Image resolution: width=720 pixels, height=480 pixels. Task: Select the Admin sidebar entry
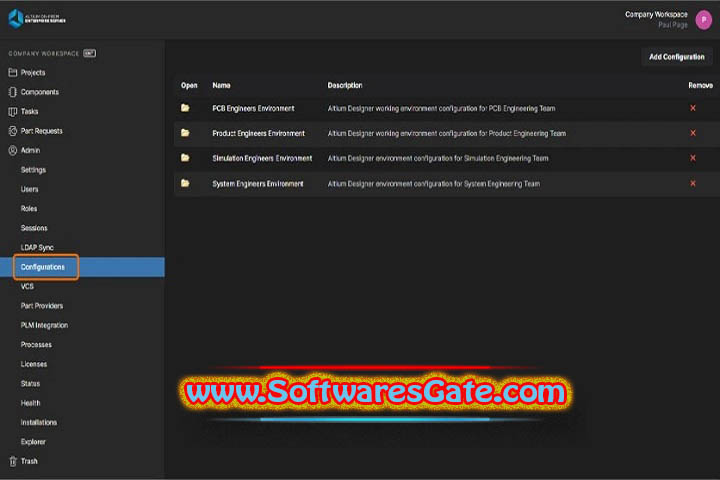[x=30, y=150]
